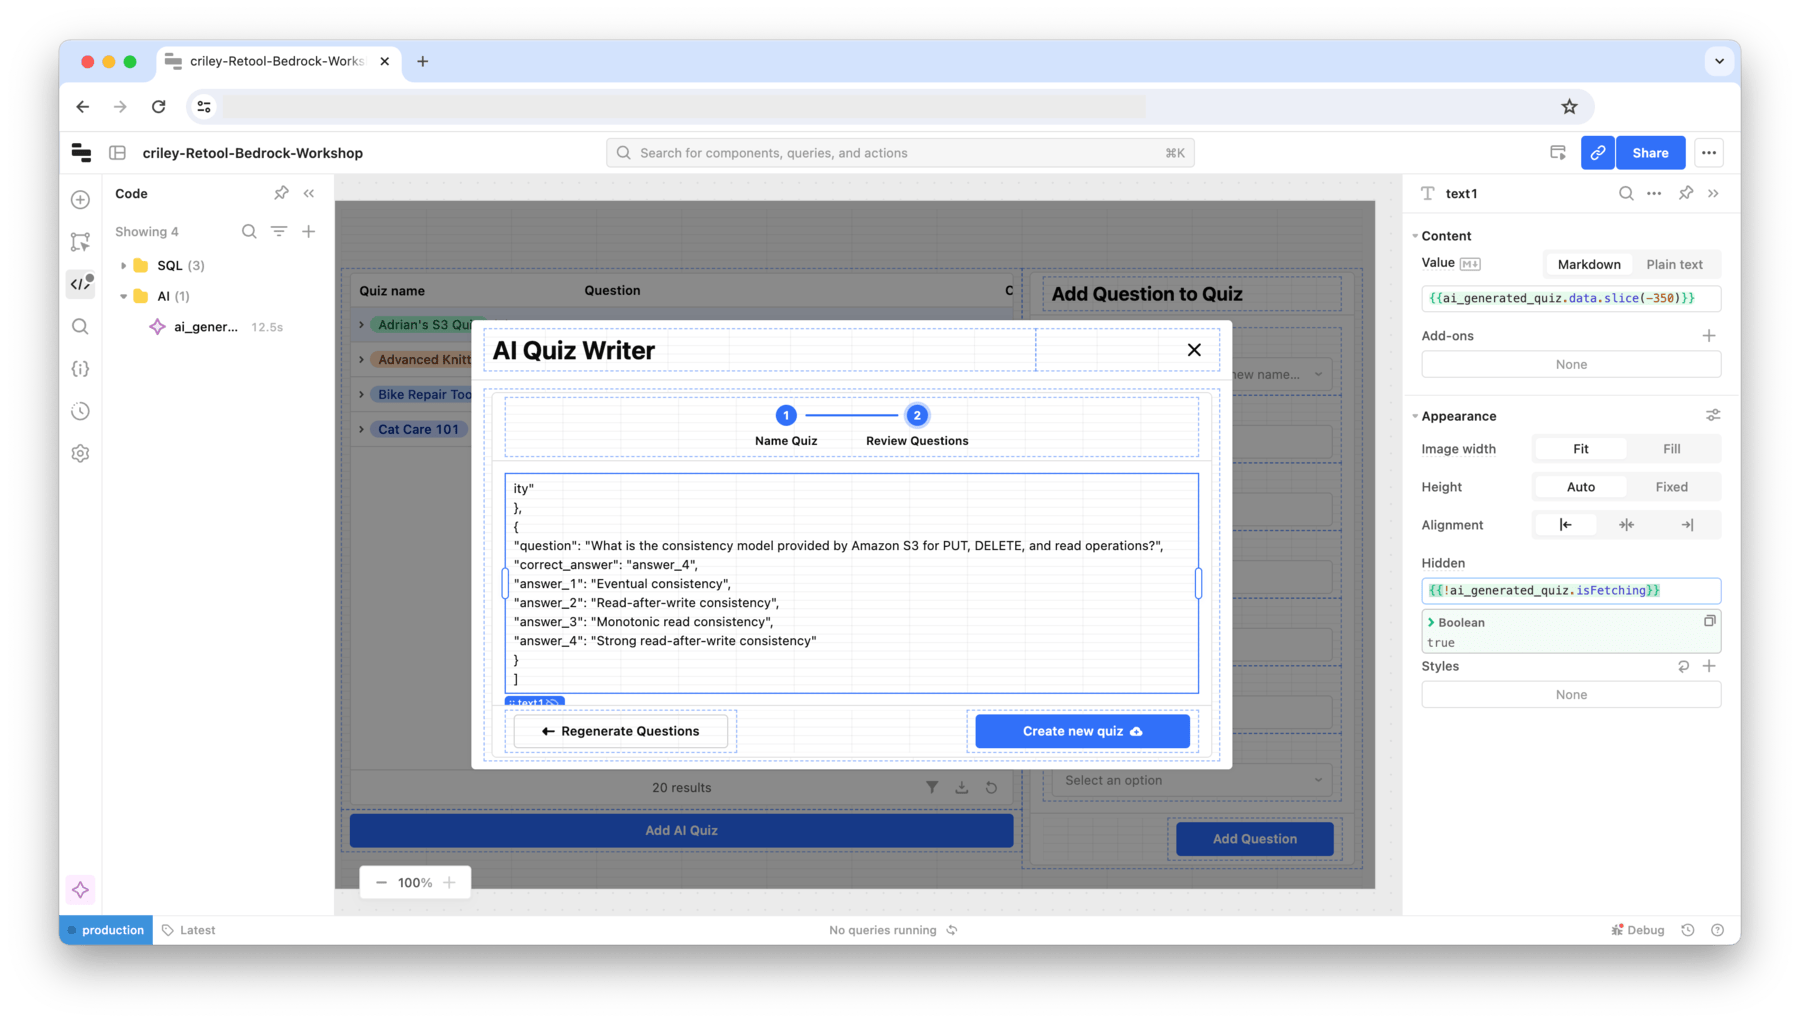The width and height of the screenshot is (1800, 1023).
Task: Open Appearance advanced settings sliders icon
Action: tap(1713, 415)
